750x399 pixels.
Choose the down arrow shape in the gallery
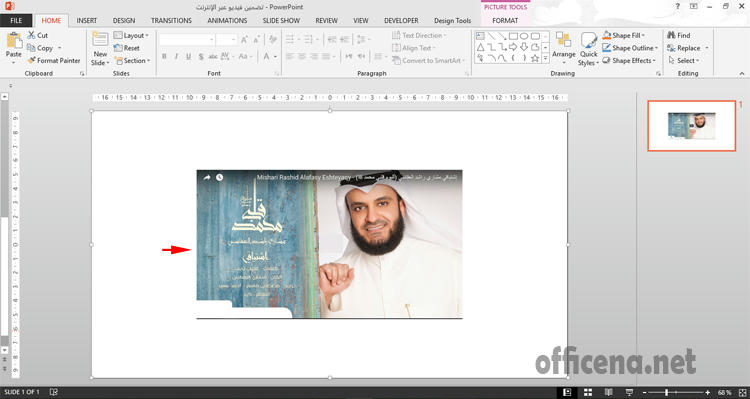(x=524, y=47)
